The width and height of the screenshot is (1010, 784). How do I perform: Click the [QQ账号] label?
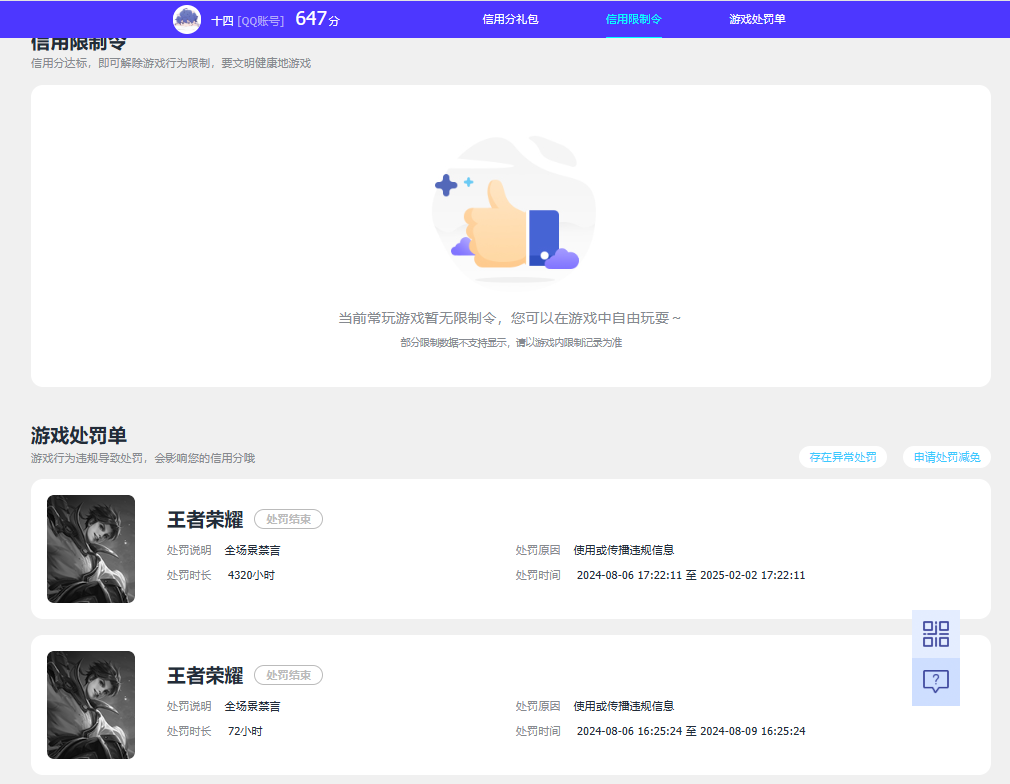(261, 21)
